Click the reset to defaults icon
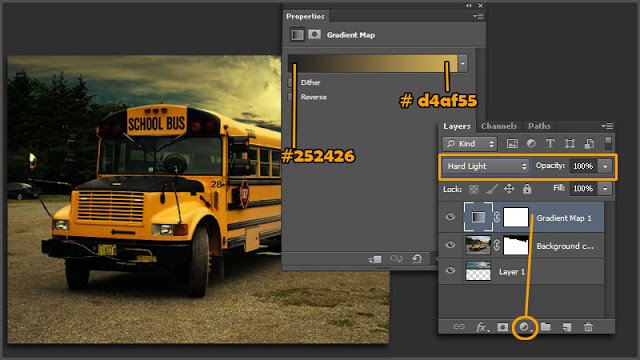Image resolution: width=640 pixels, height=360 pixels. coord(417,258)
